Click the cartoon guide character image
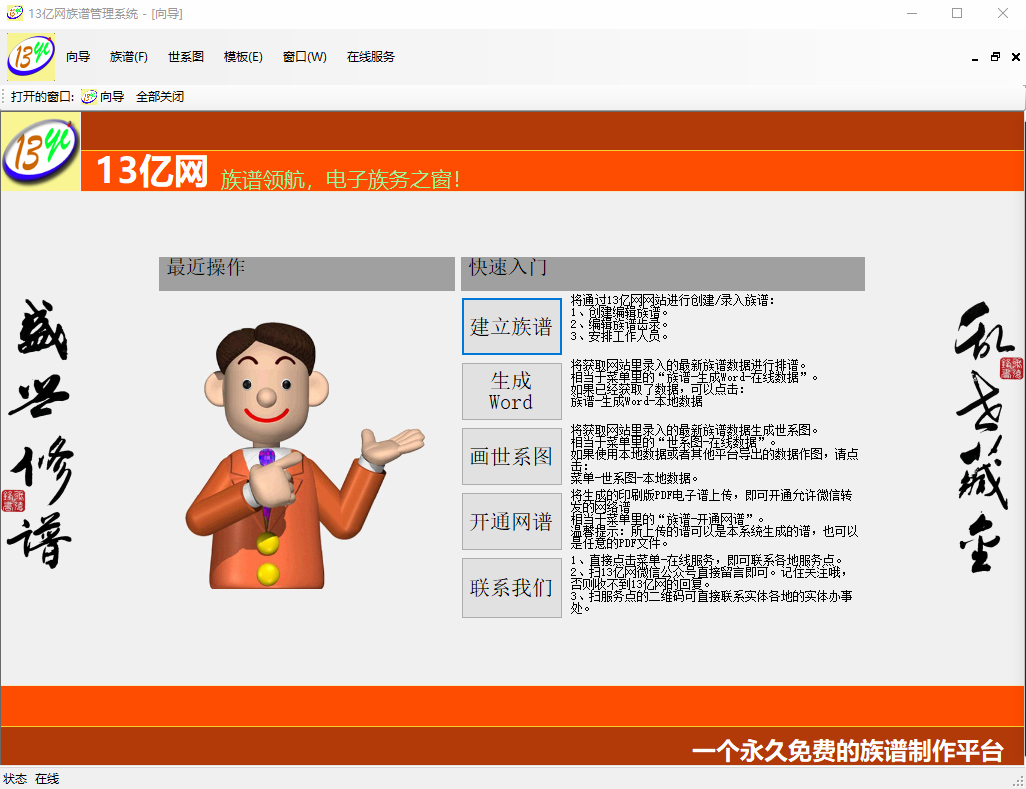 click(305, 455)
